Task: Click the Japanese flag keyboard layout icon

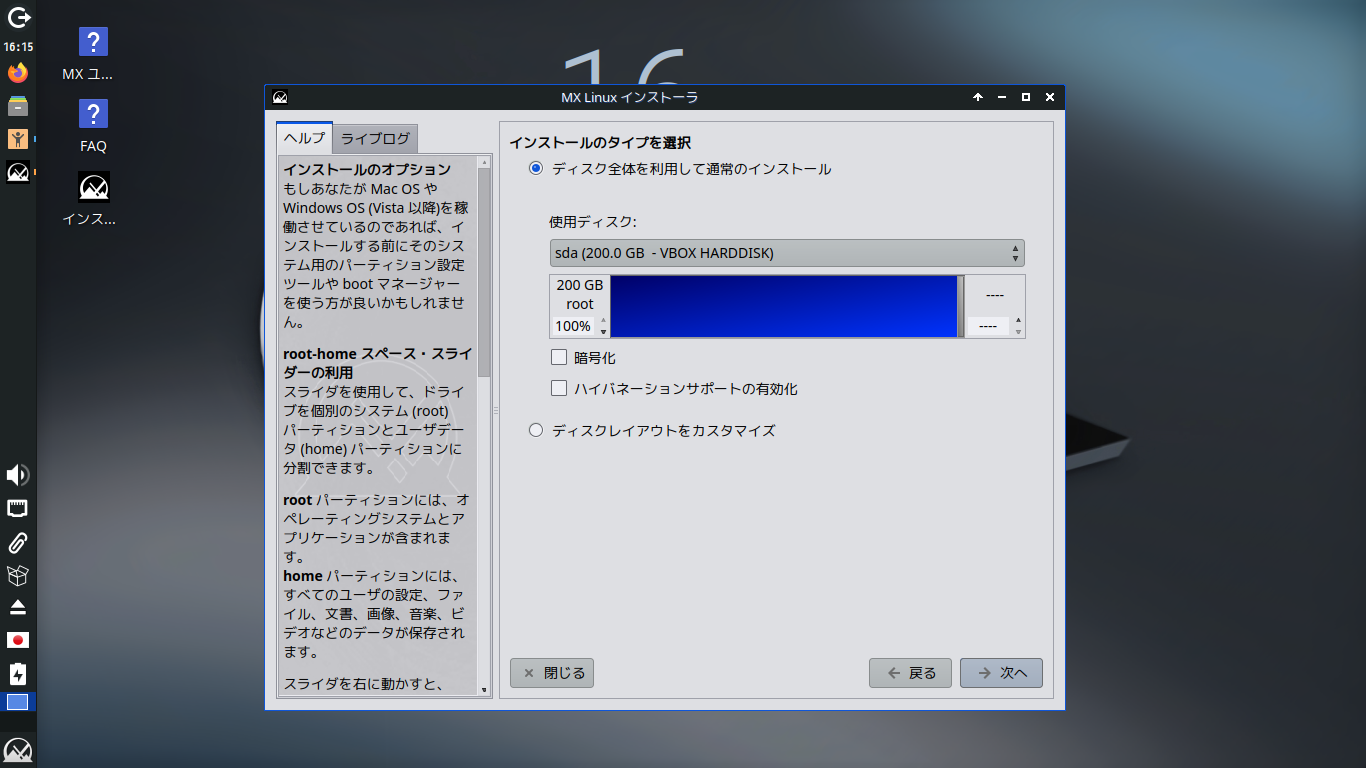Action: click(x=18, y=640)
